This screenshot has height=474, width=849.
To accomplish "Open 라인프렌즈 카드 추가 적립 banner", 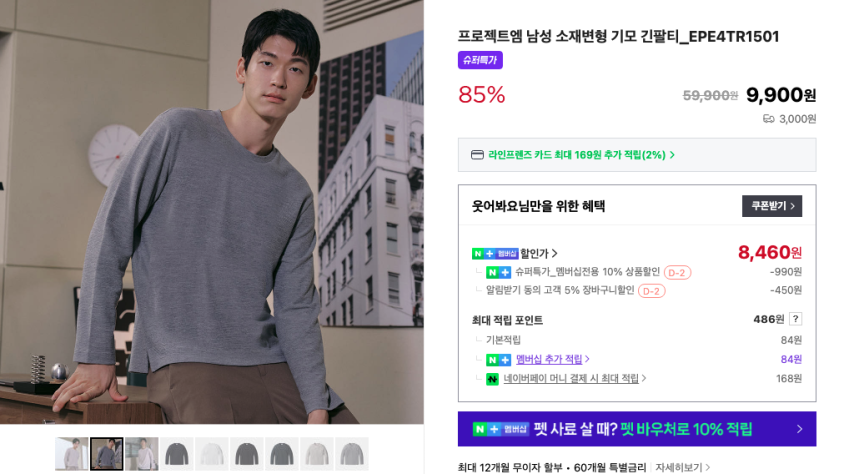I will point(637,155).
